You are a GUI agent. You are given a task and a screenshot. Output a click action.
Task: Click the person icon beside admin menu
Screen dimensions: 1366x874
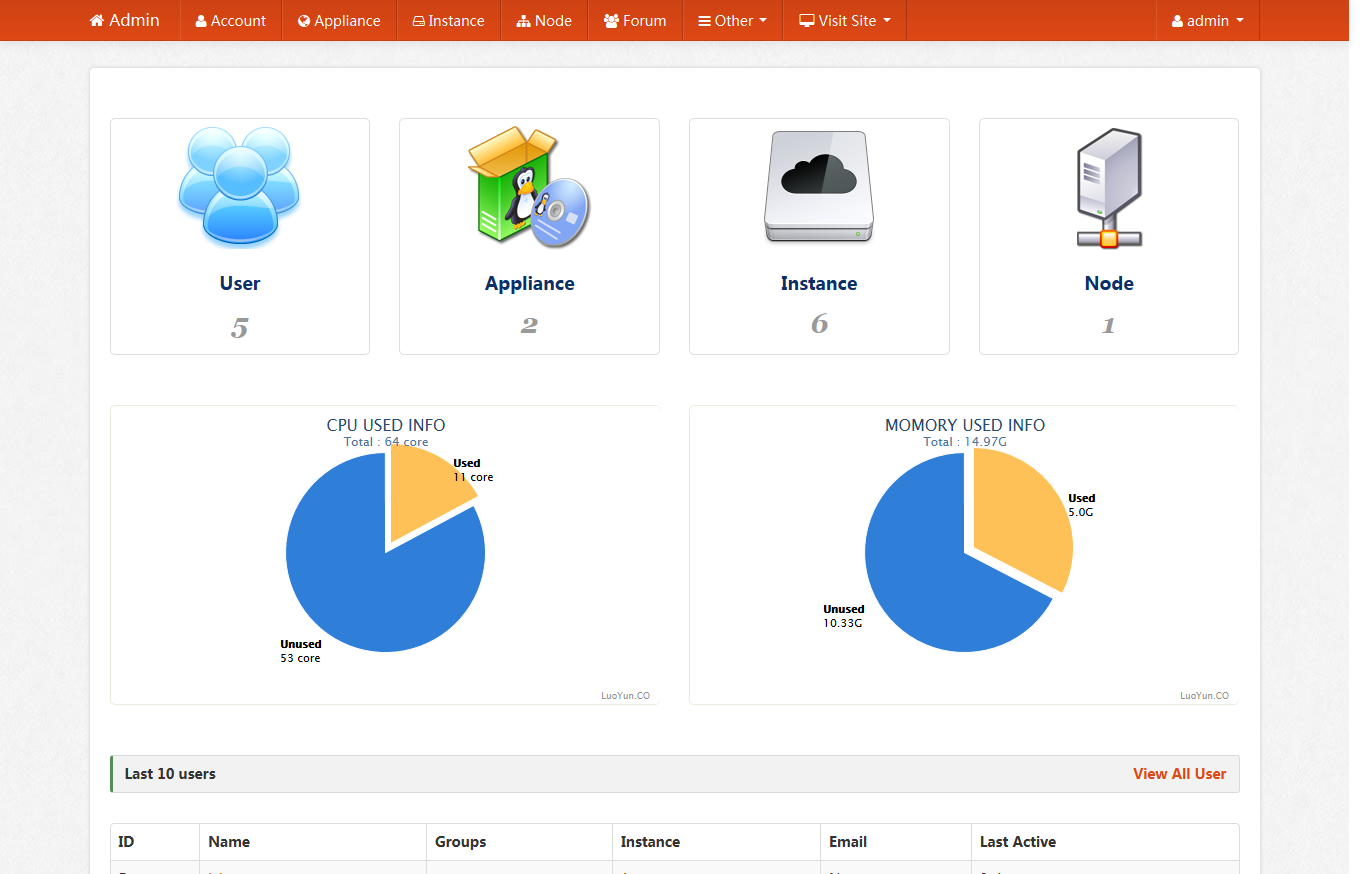(x=1177, y=21)
